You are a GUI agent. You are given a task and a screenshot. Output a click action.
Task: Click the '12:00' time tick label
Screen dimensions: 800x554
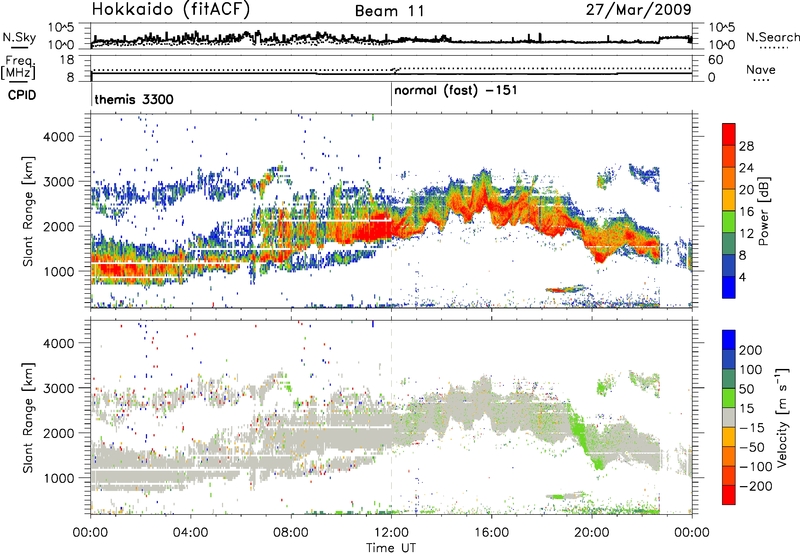[x=391, y=533]
